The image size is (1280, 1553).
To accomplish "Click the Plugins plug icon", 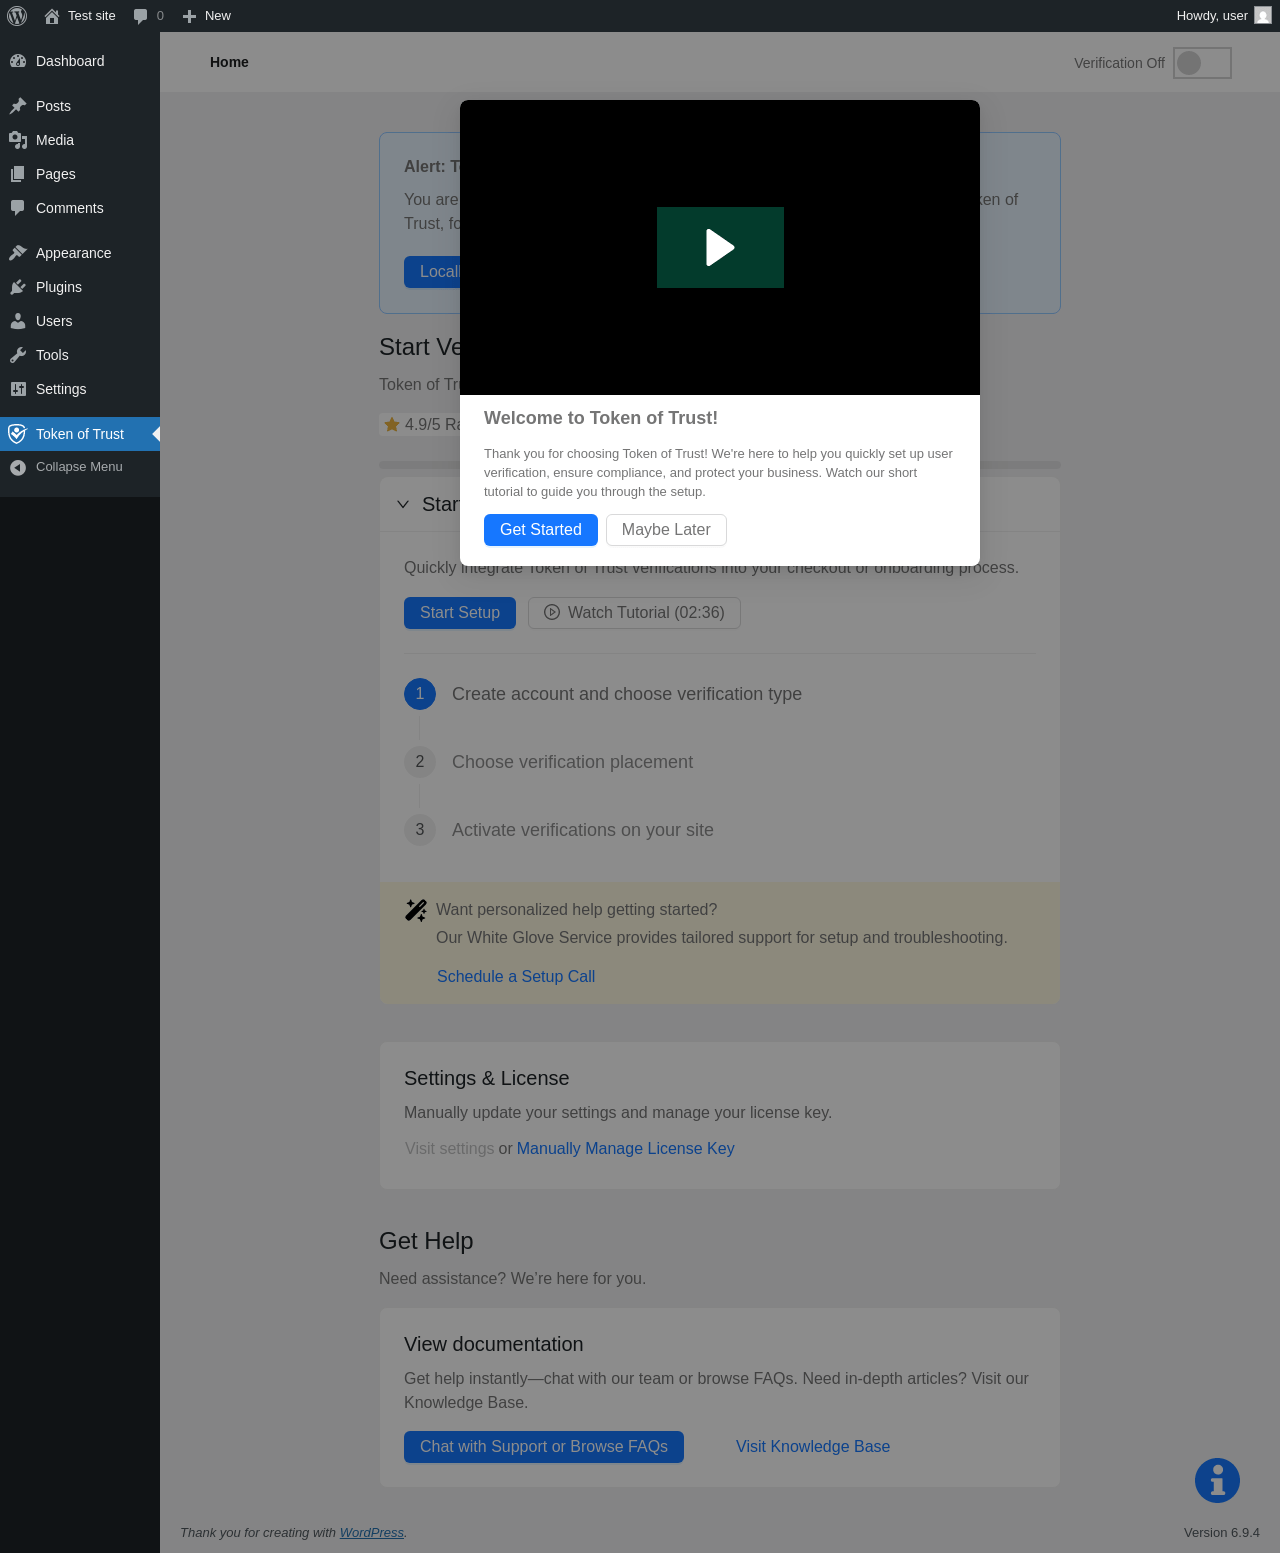I will pos(18,287).
